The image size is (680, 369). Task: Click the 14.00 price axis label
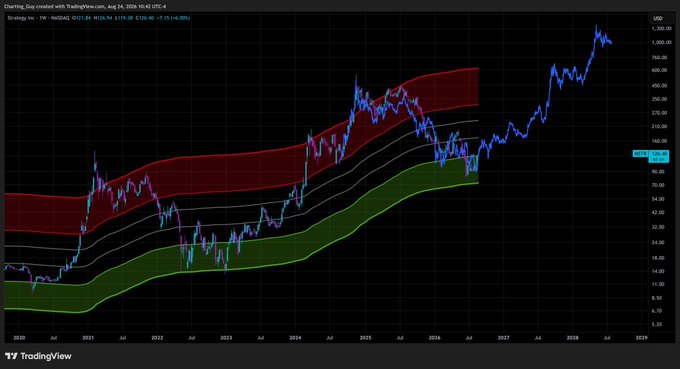[658, 271]
